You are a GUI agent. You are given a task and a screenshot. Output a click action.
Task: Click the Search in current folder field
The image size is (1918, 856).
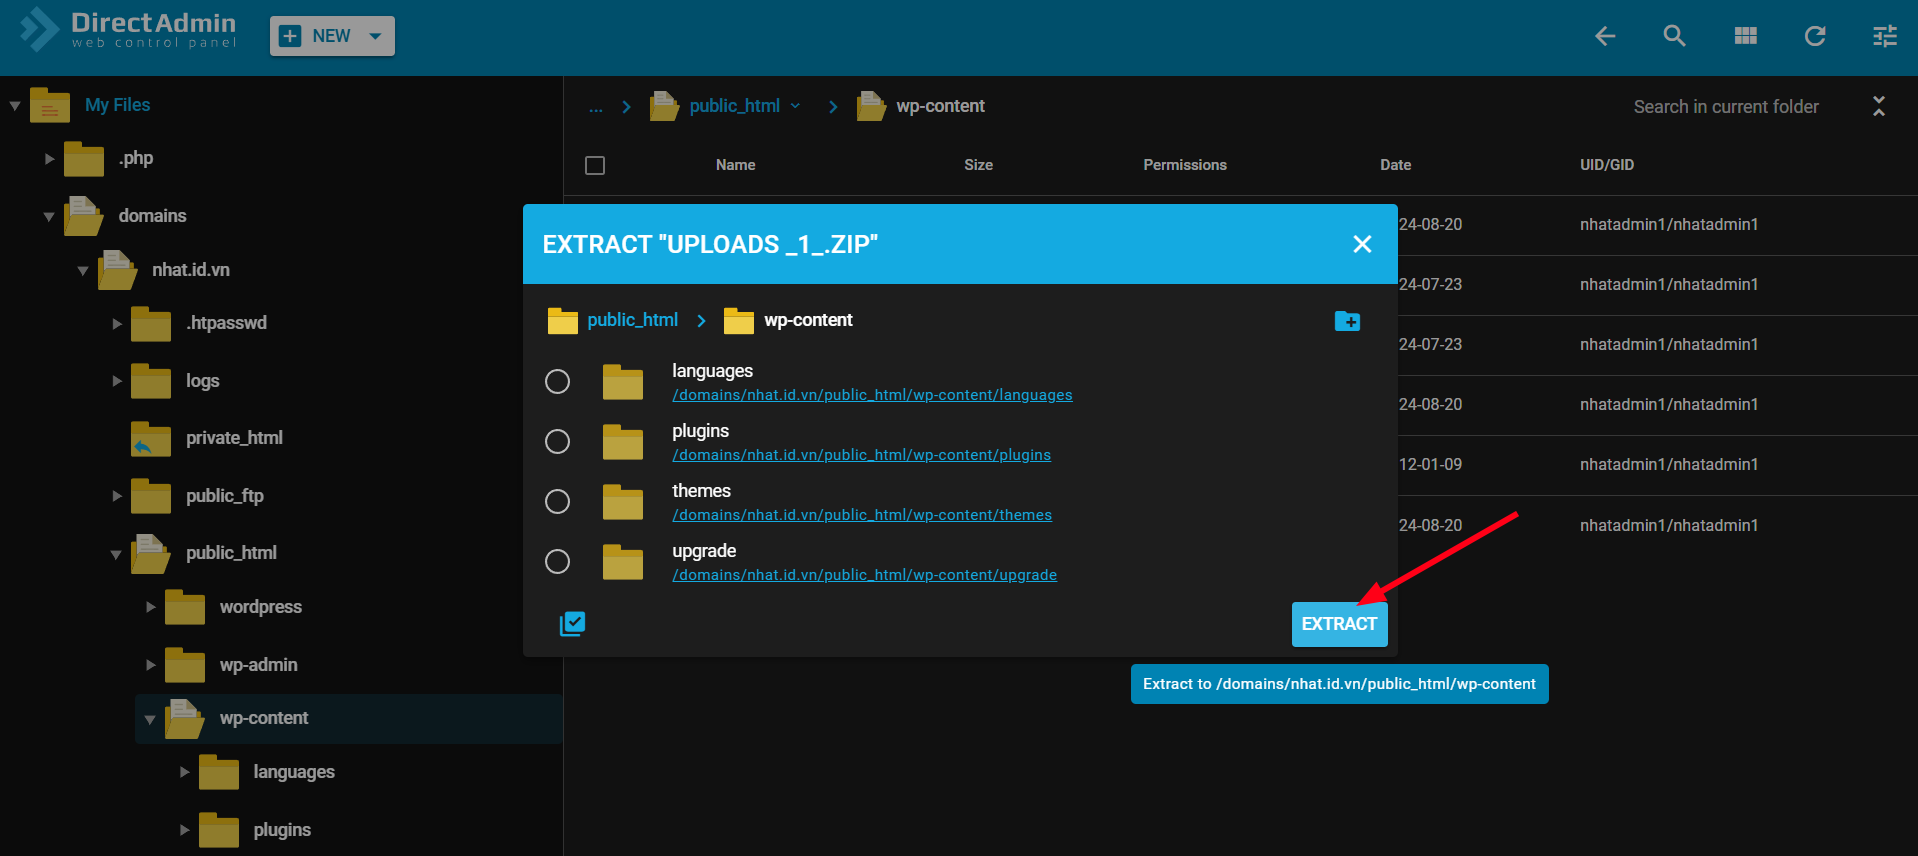[x=1726, y=107]
